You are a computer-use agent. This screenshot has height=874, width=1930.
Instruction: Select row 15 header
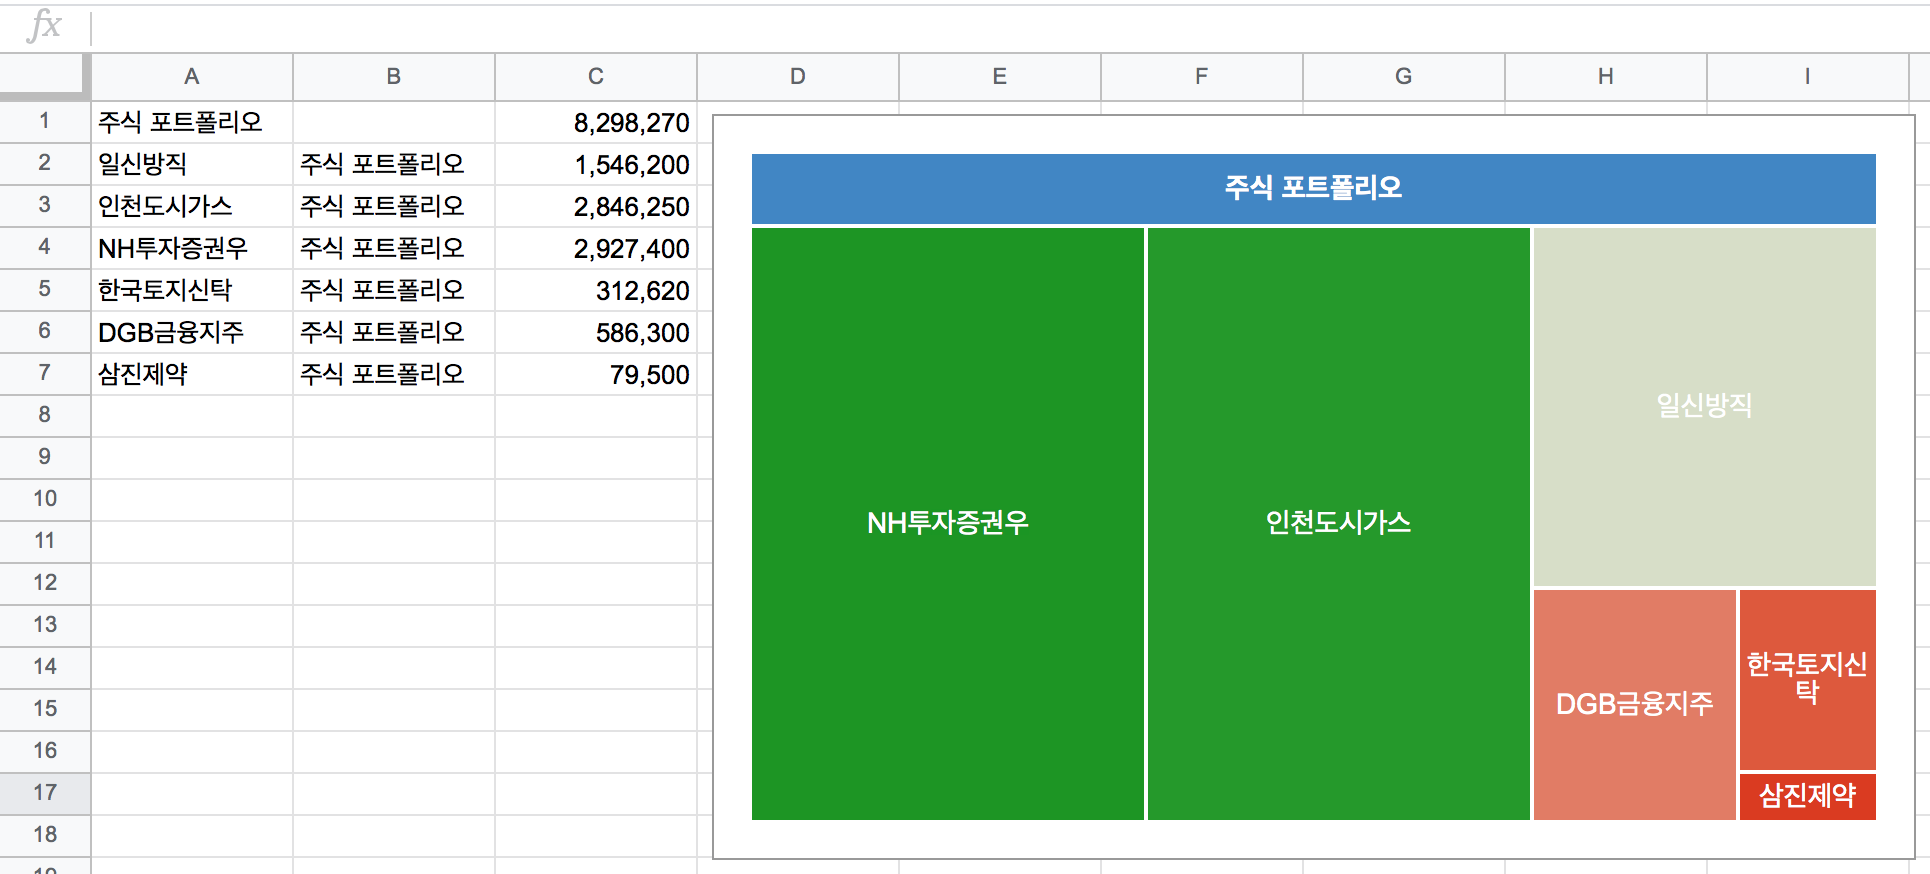point(44,709)
